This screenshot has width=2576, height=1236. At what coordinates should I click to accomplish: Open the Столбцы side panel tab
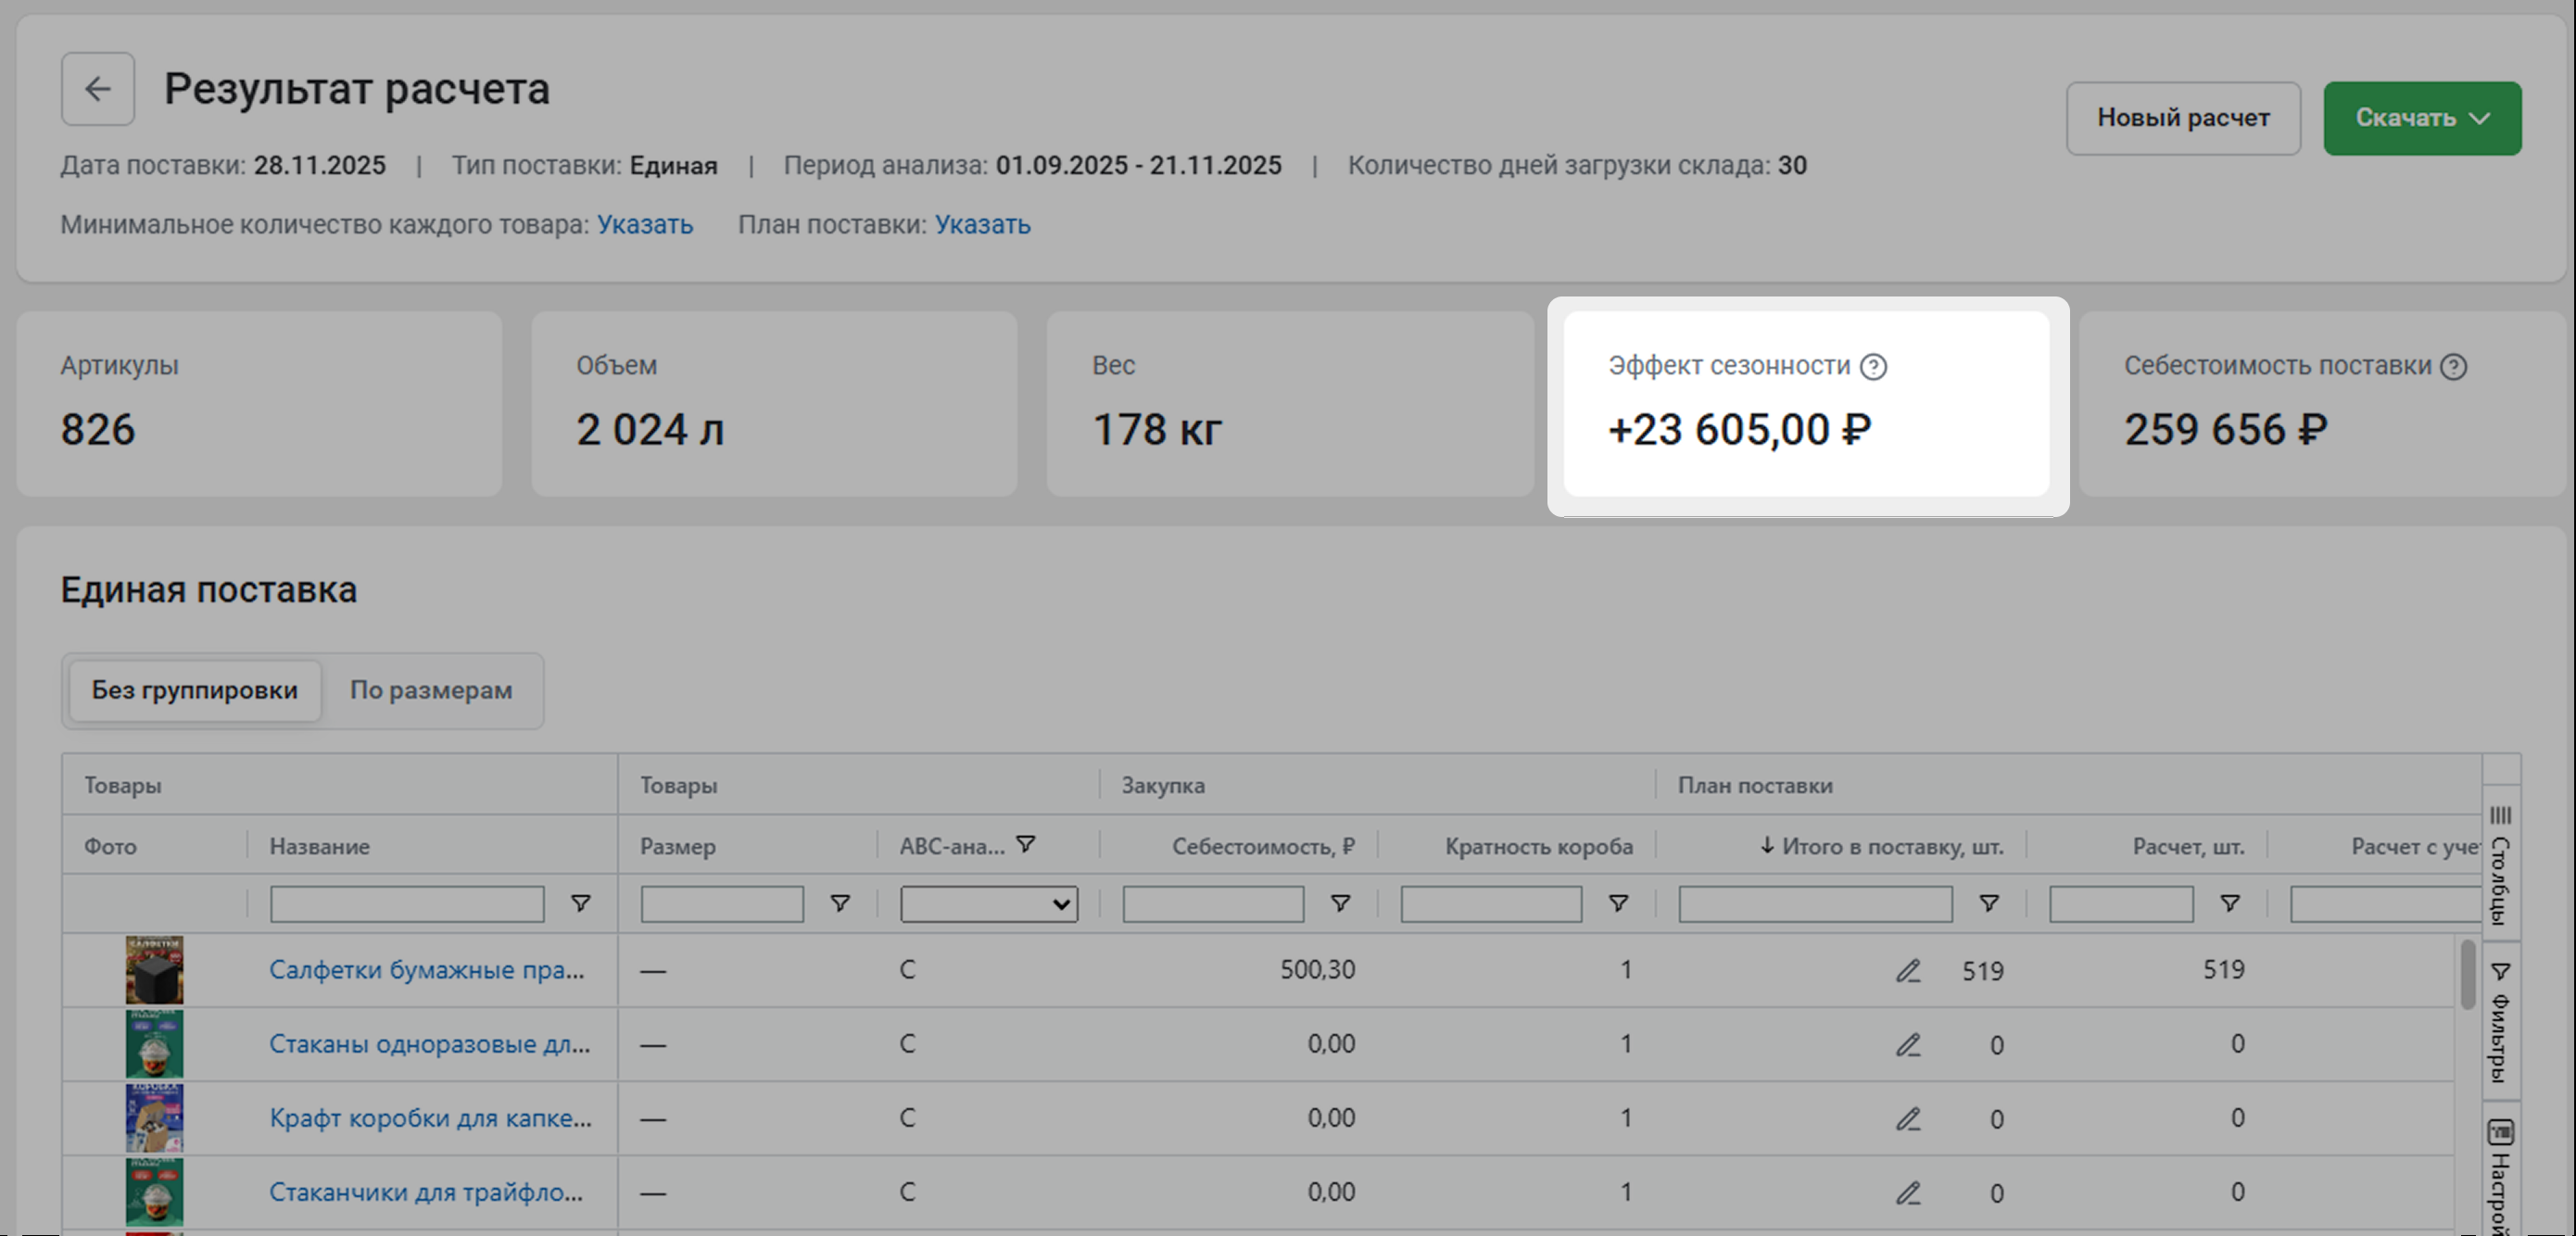[2500, 865]
